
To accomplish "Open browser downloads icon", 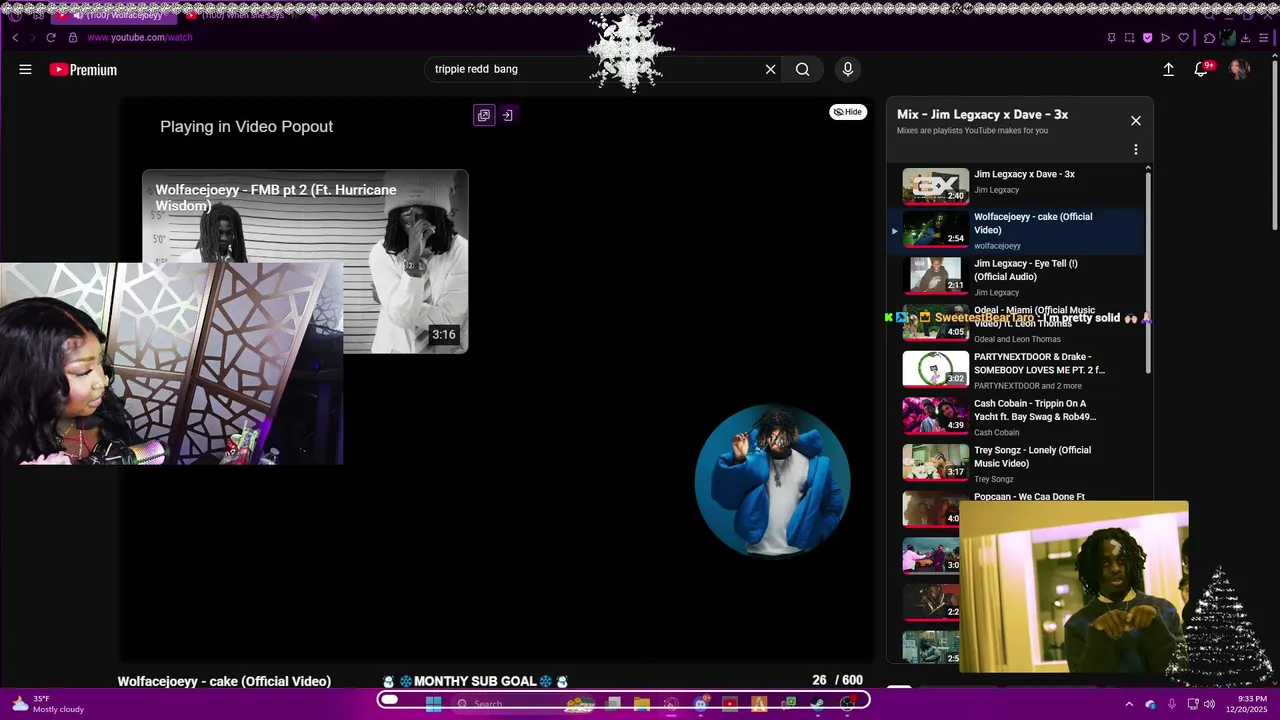I will 1246,38.
